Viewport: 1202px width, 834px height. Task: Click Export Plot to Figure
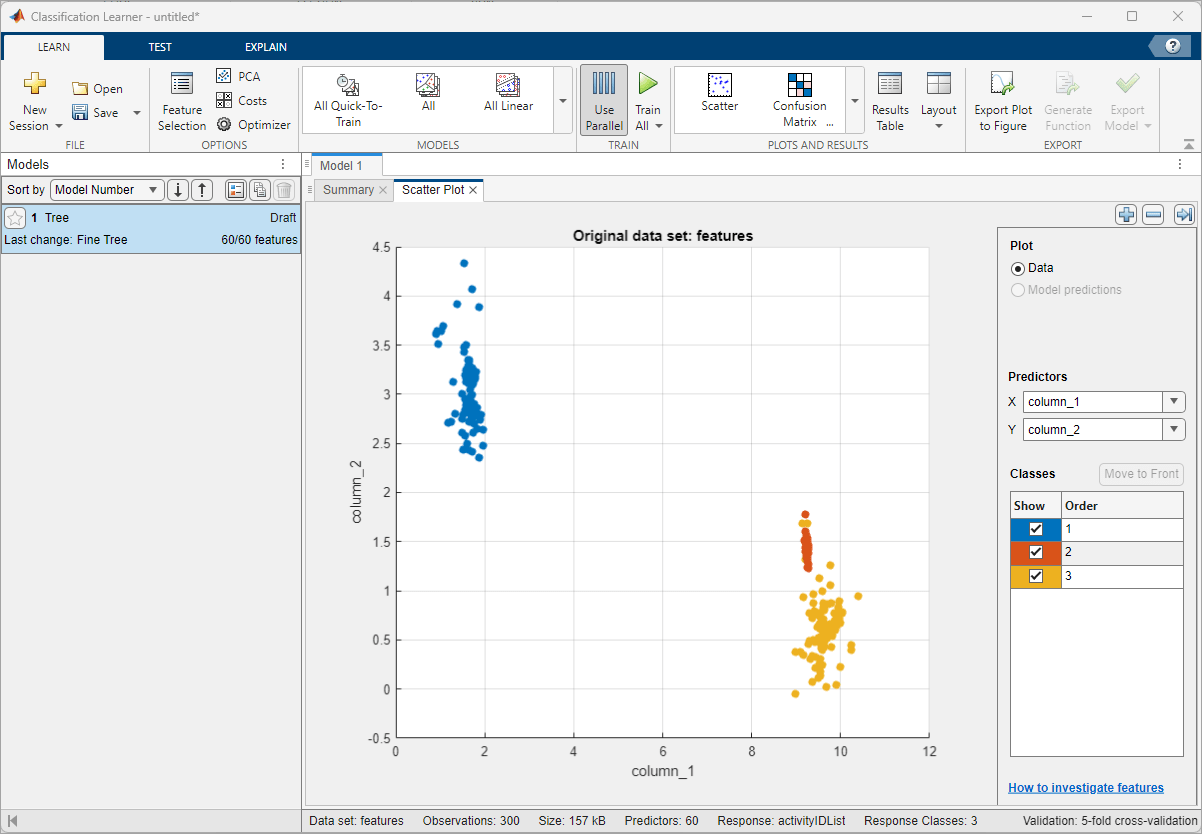click(1001, 99)
